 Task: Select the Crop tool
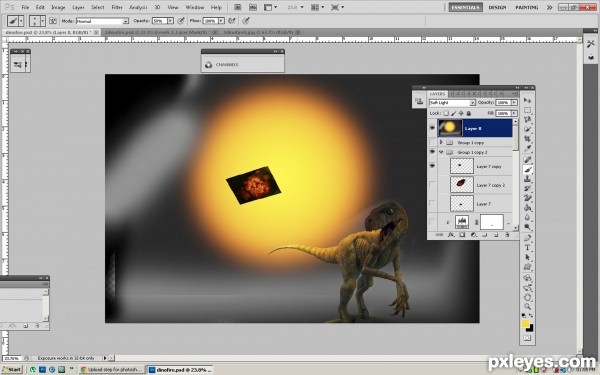tap(527, 139)
